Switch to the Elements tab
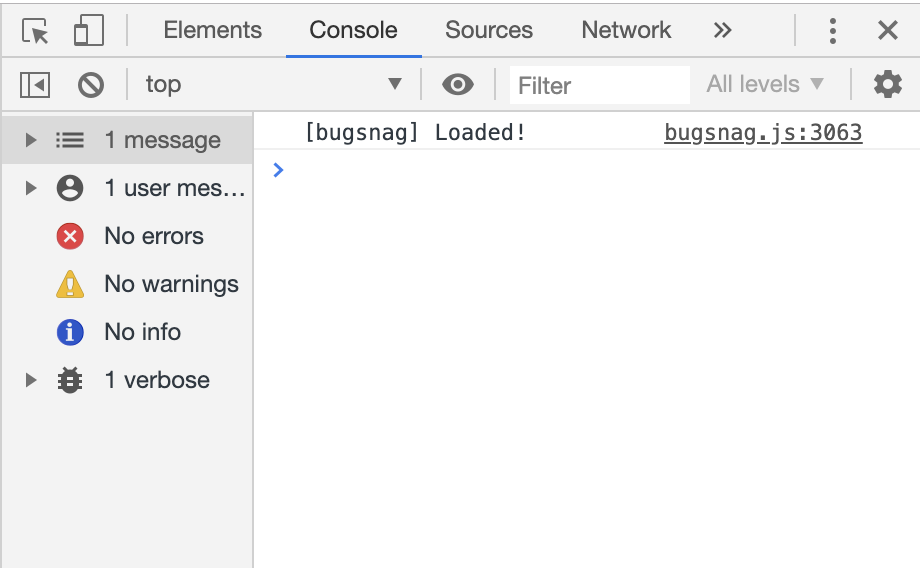Viewport: 920px width, 568px height. point(212,31)
